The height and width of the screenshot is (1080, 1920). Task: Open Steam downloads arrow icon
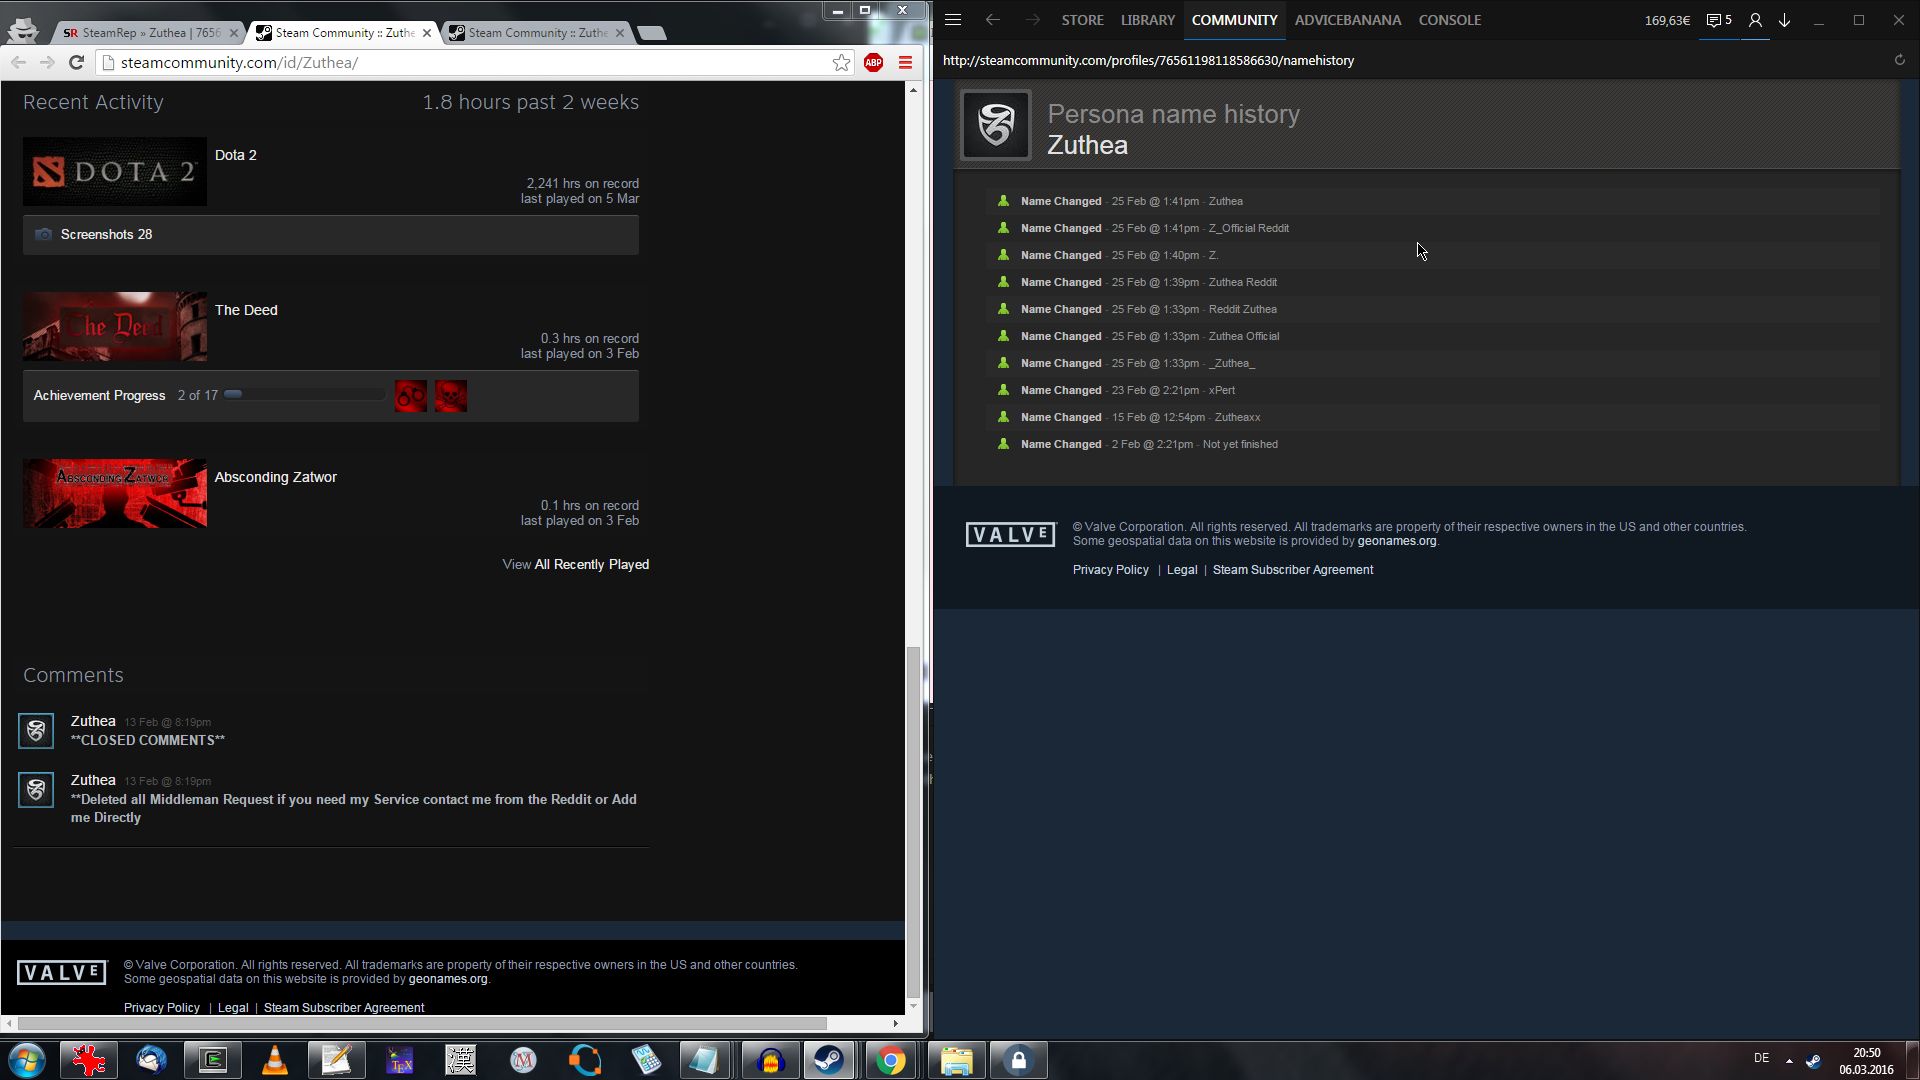click(1784, 20)
